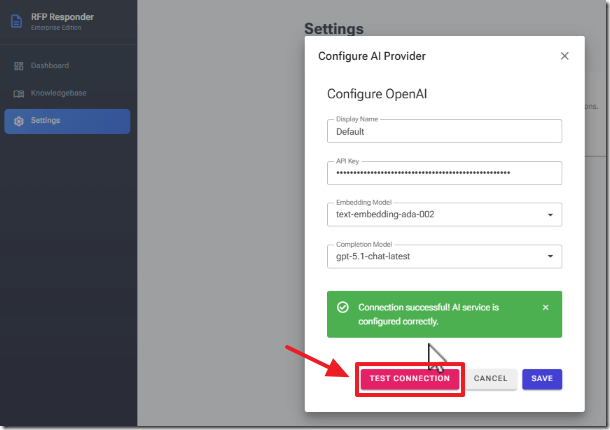Save the OpenAI configuration
610x430 pixels.
point(542,379)
